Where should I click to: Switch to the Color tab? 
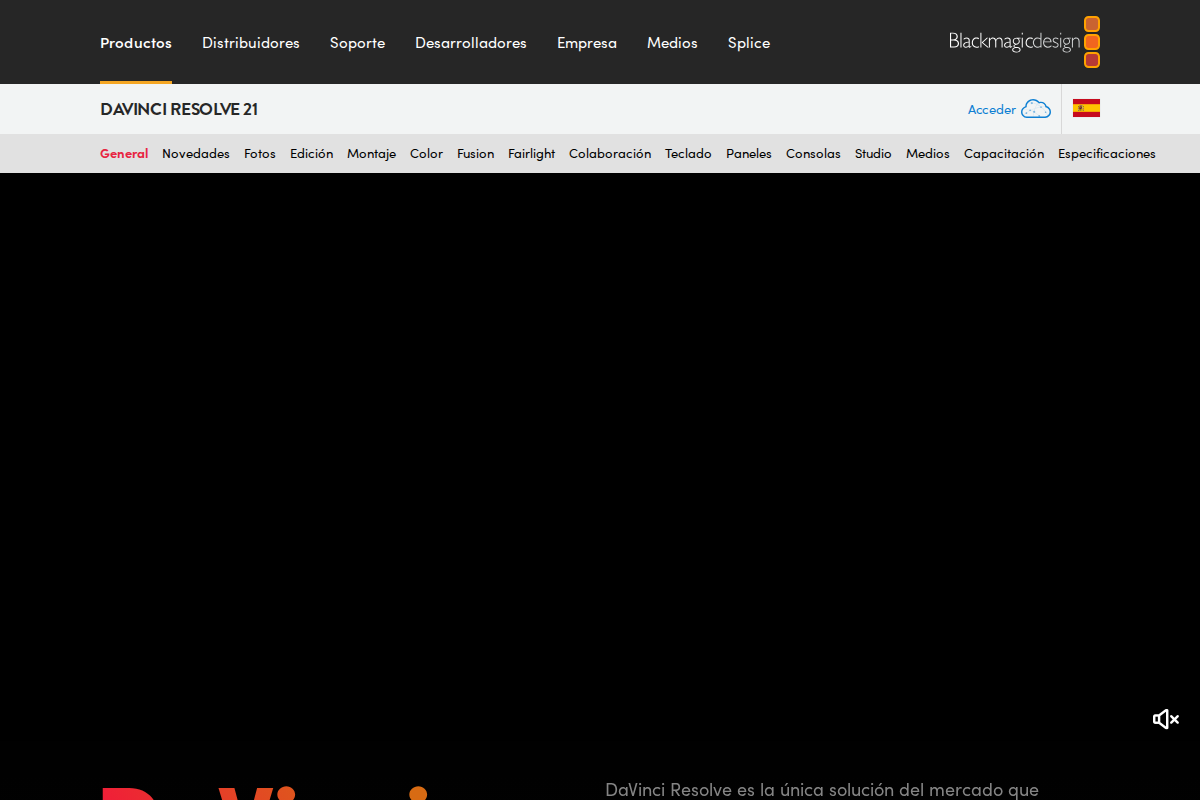[426, 154]
